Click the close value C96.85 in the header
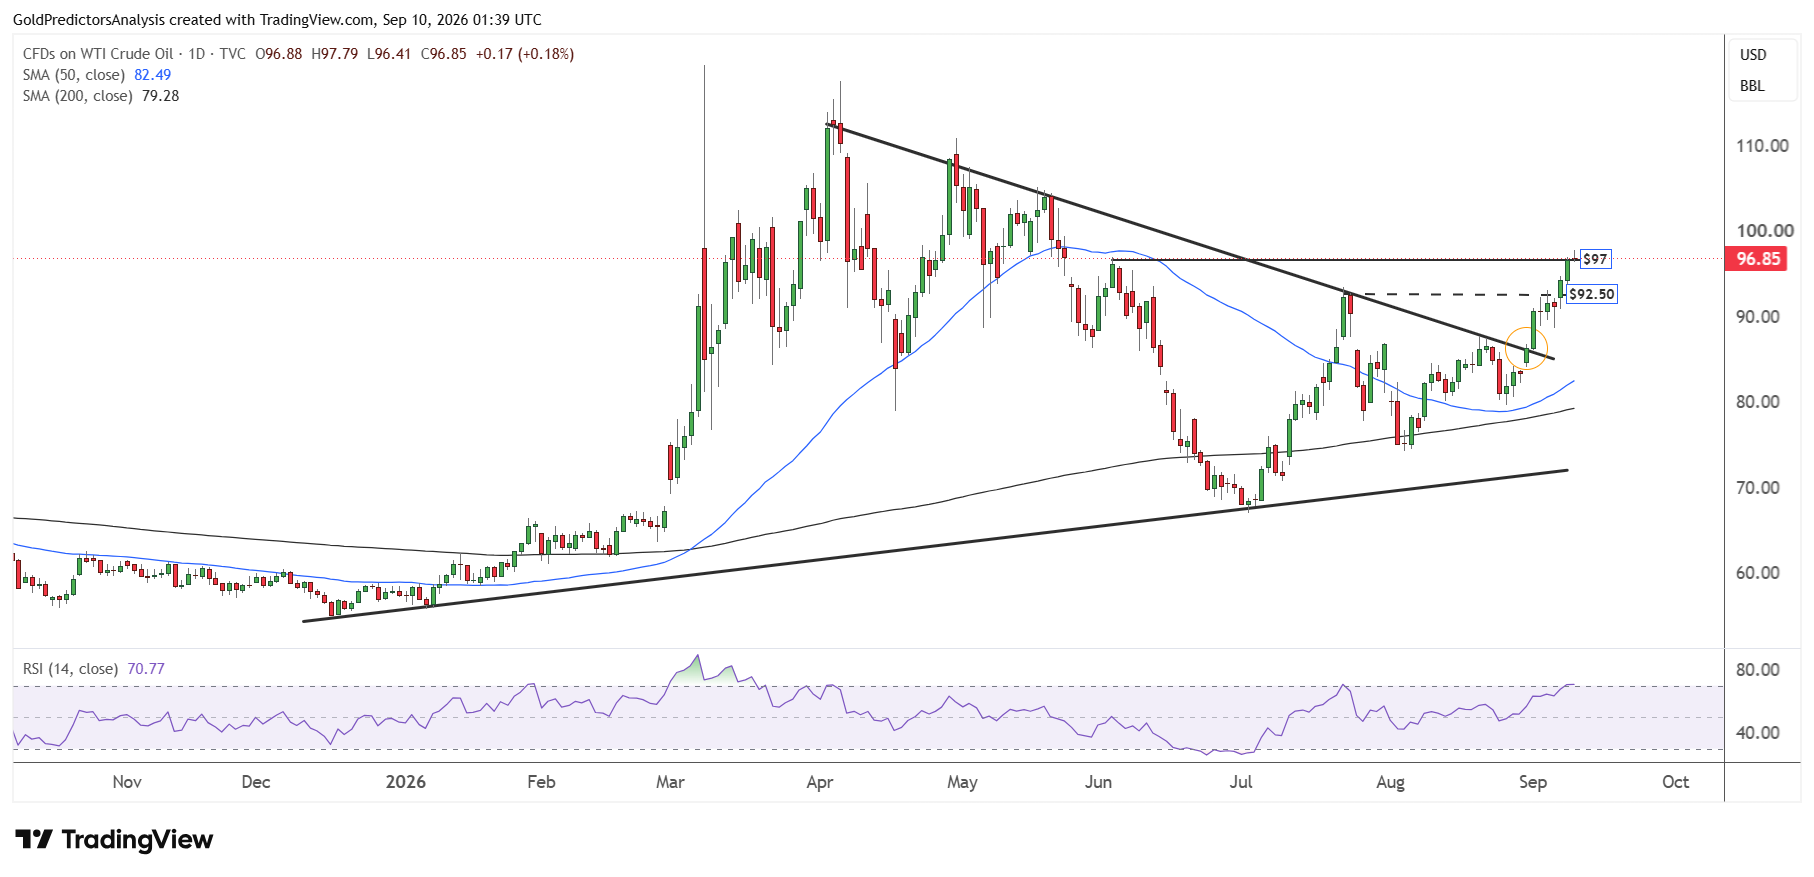Image resolution: width=1814 pixels, height=877 pixels. pos(443,54)
